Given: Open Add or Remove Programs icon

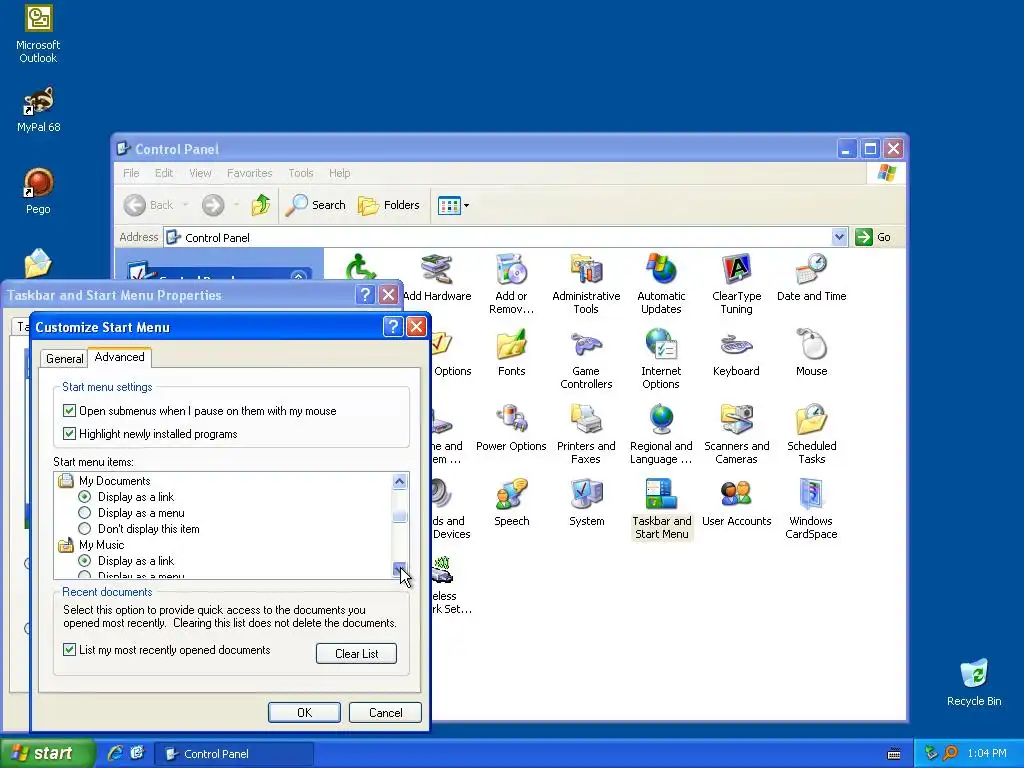Looking at the screenshot, I should [511, 284].
